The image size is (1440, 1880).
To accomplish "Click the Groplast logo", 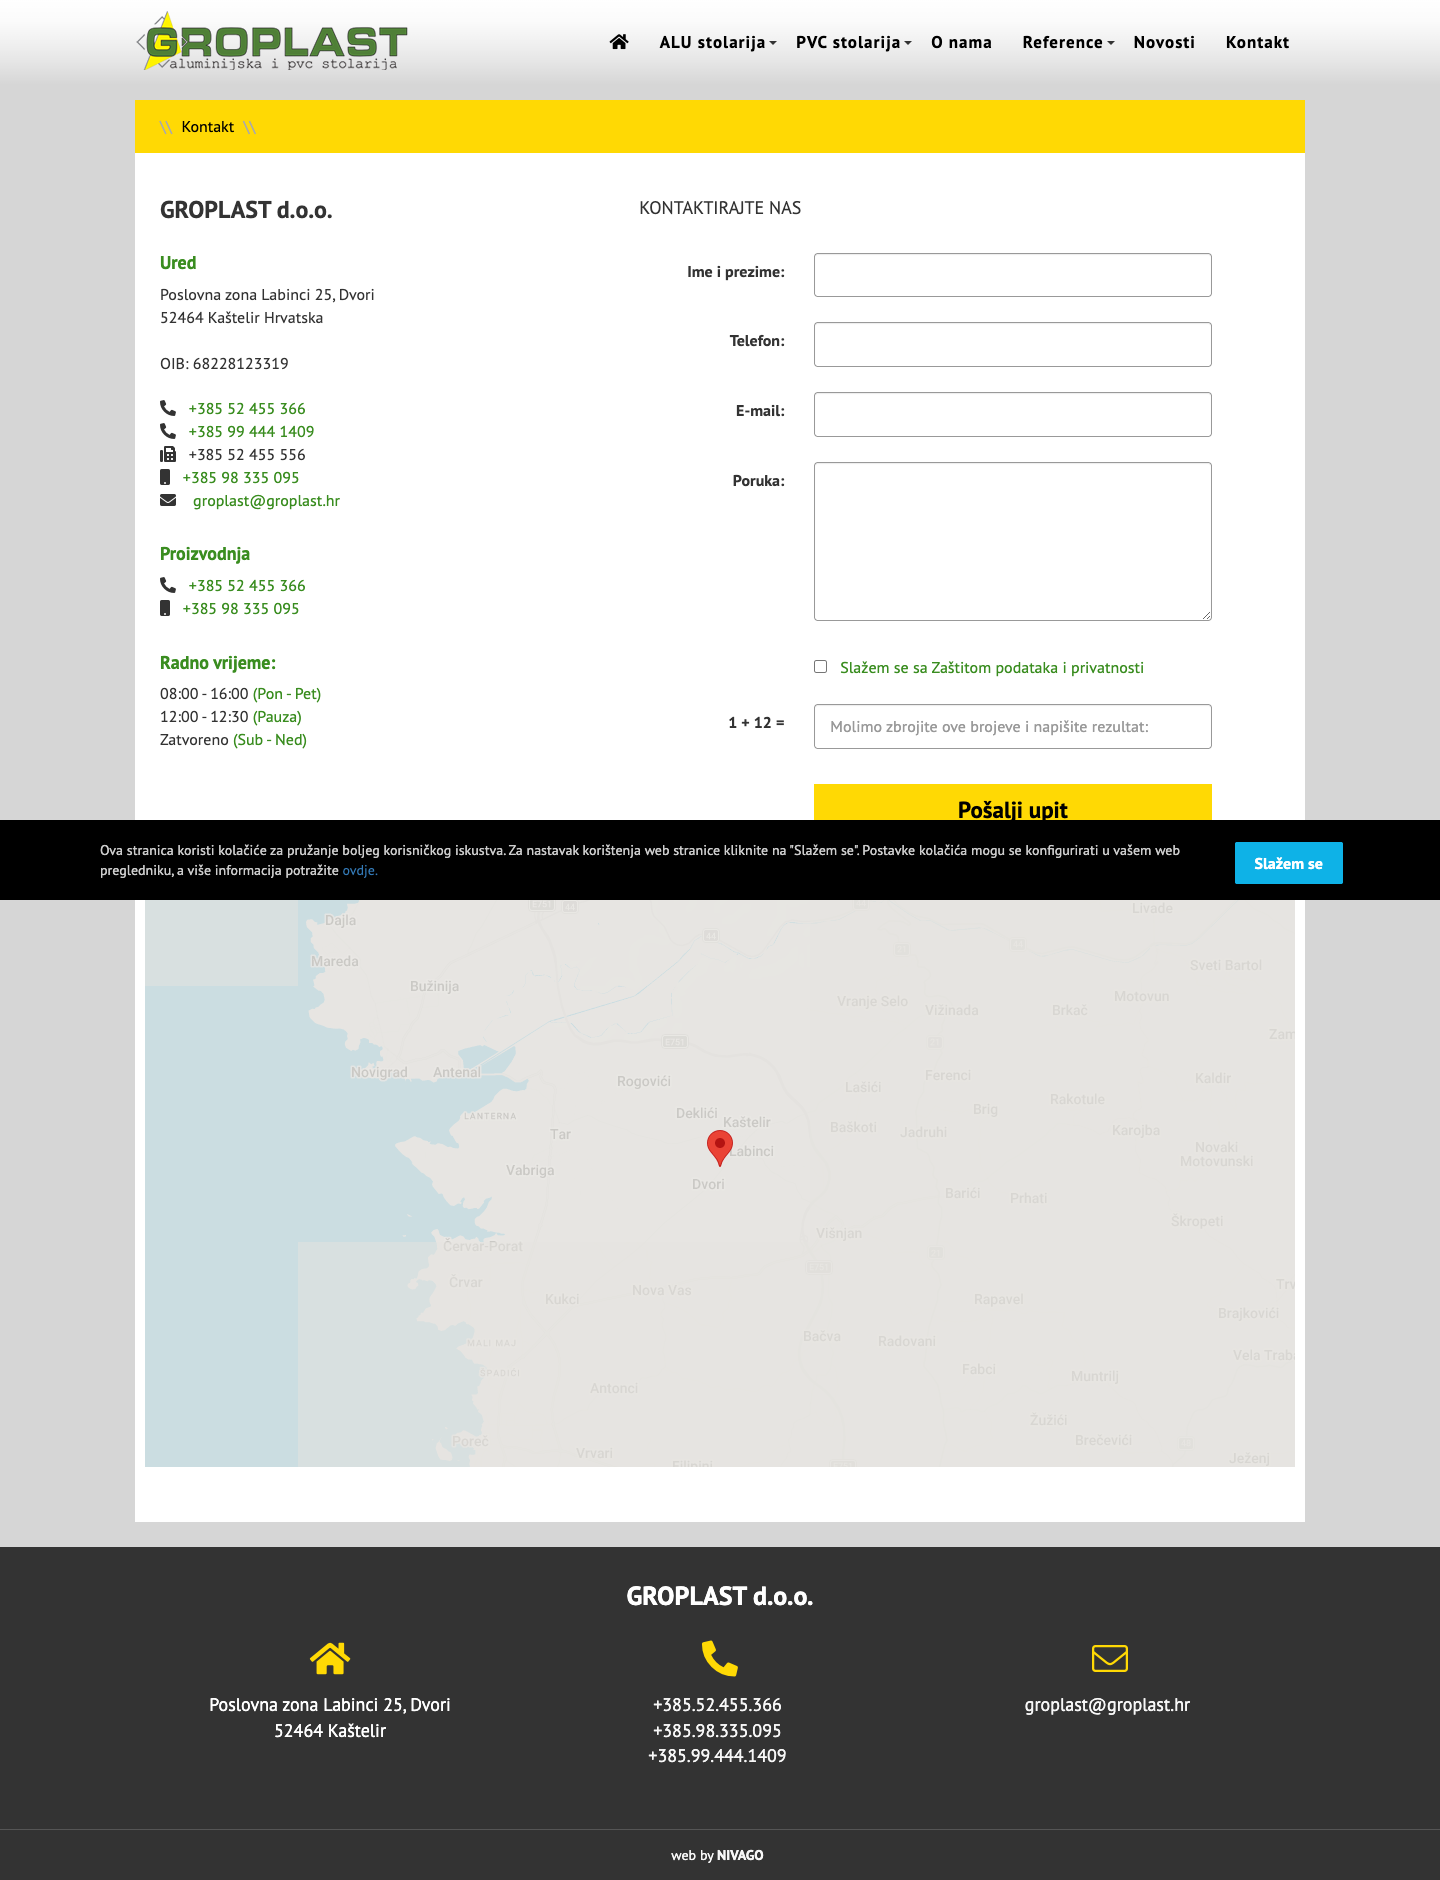I will pos(272,42).
